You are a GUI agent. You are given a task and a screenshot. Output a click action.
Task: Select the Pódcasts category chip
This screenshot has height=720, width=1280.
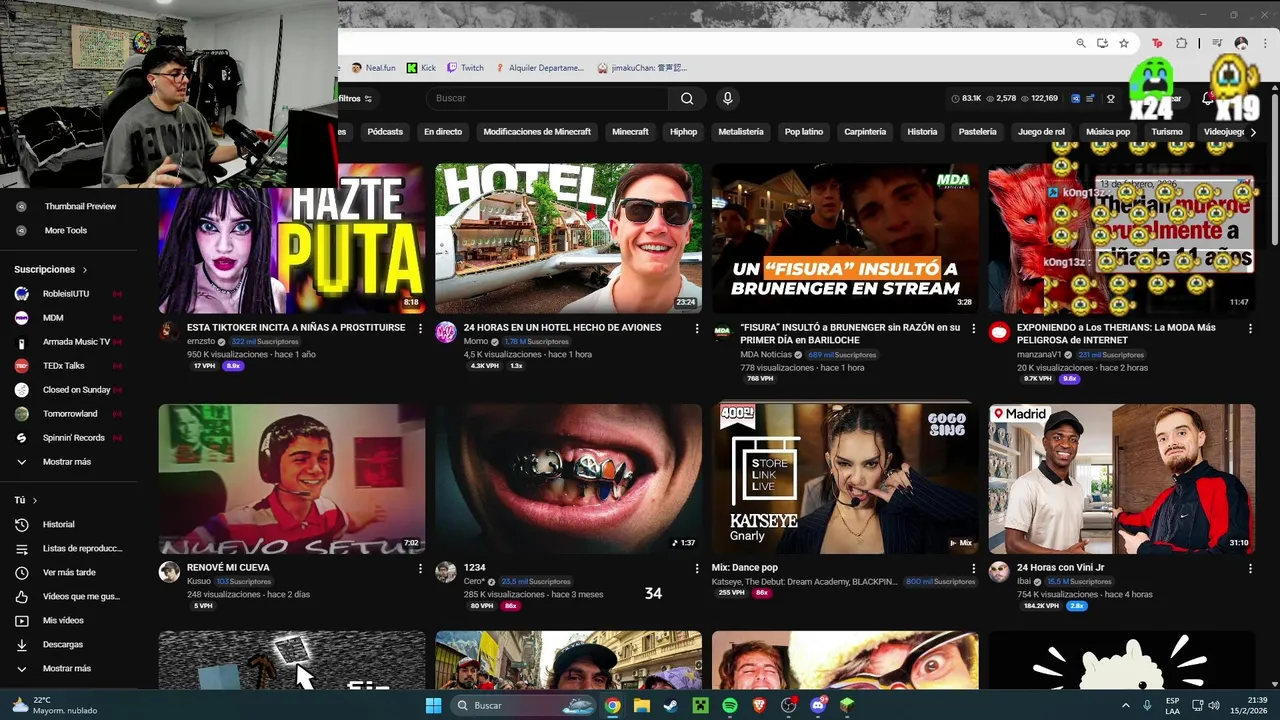click(x=385, y=132)
